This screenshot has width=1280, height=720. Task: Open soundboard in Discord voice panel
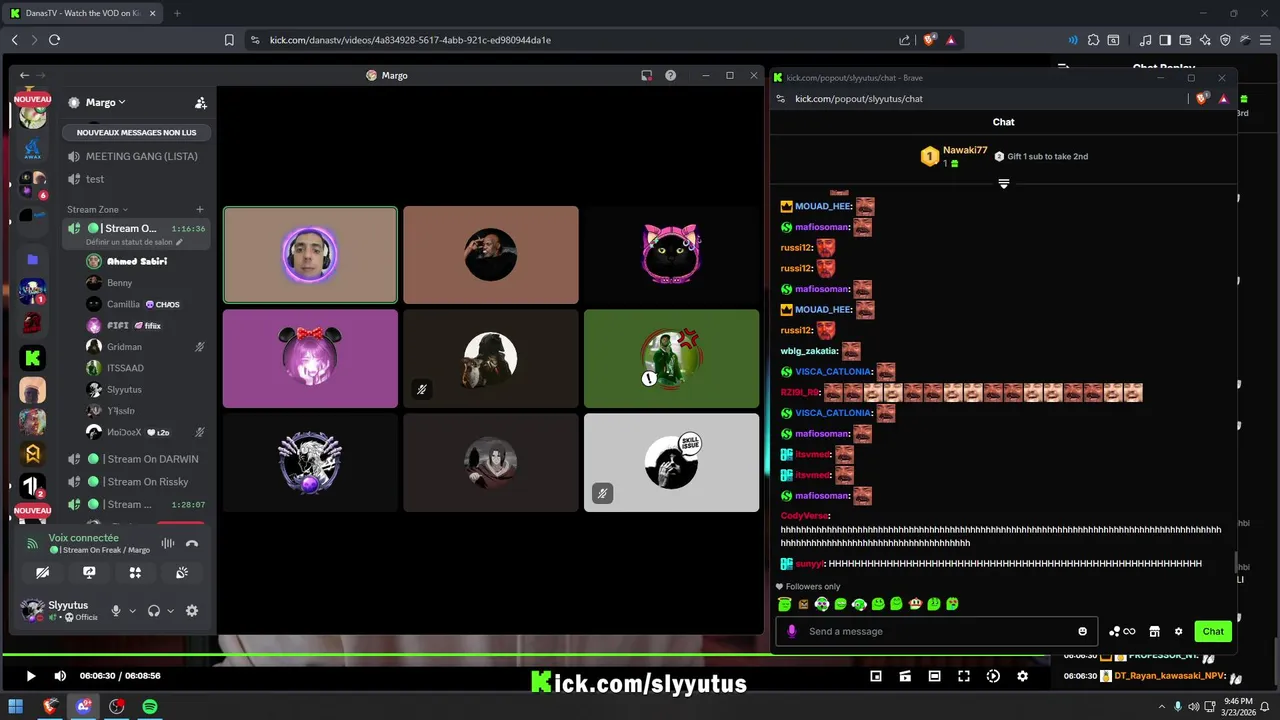click(x=182, y=573)
